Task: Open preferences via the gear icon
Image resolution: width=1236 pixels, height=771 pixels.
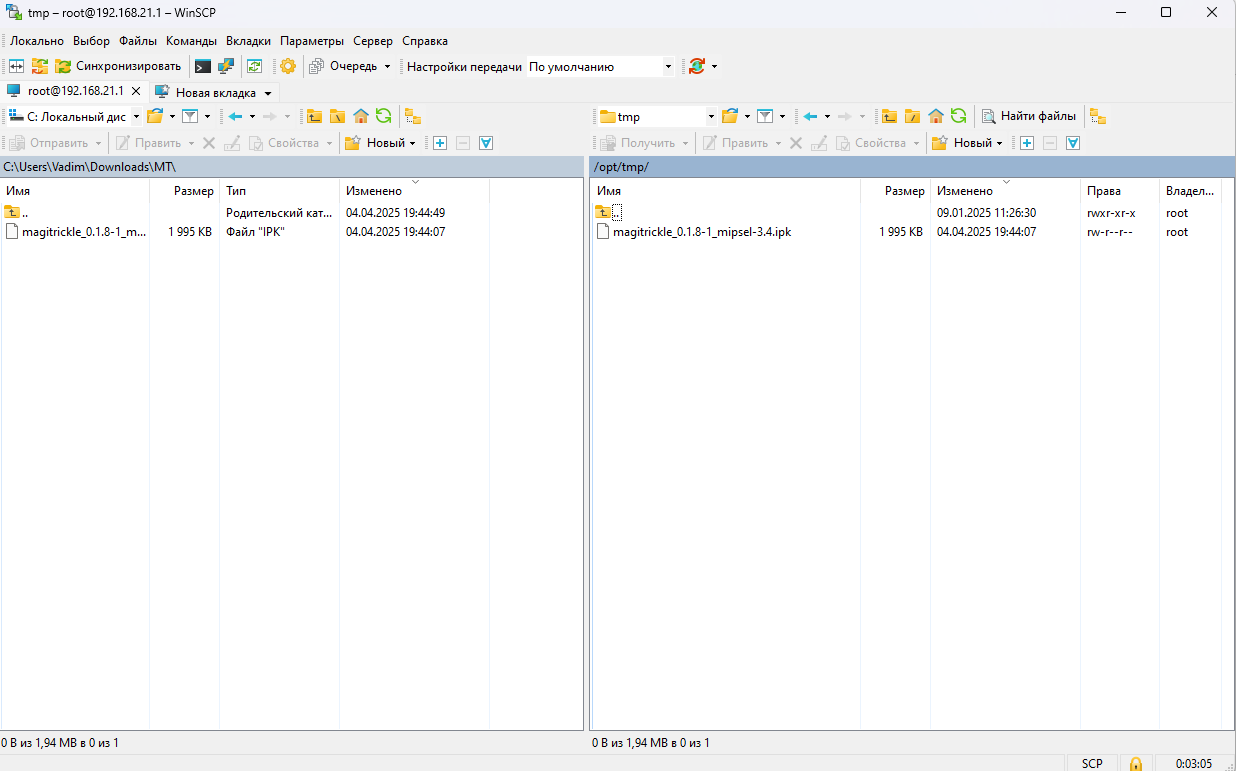Action: click(x=288, y=66)
